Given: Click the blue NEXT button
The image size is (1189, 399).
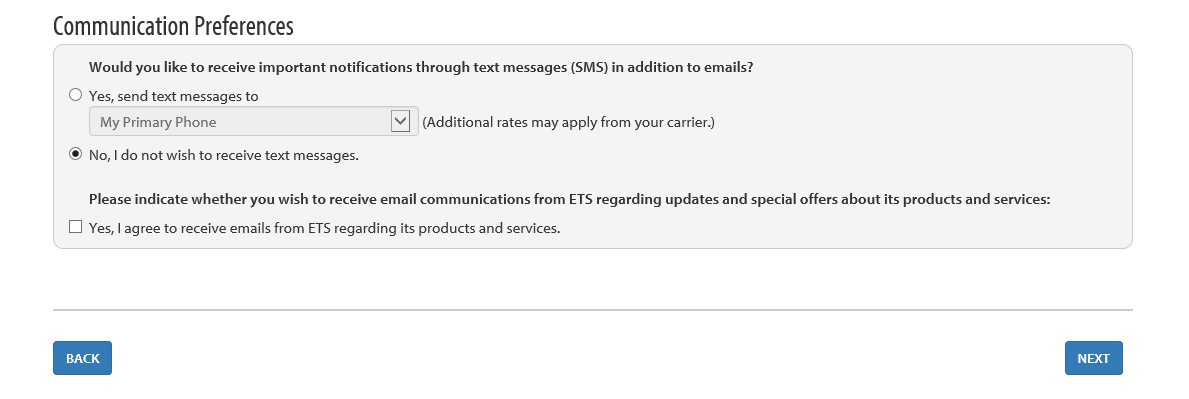Looking at the screenshot, I should 1093,358.
